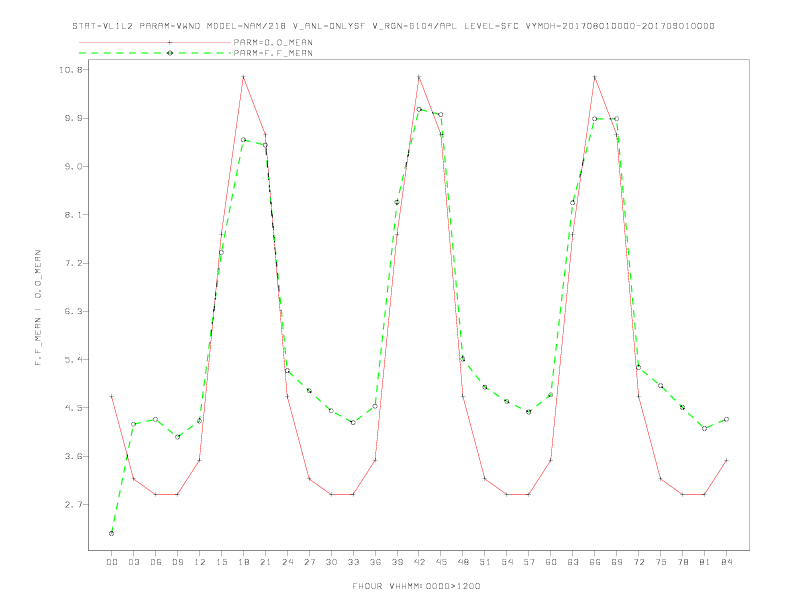Select the PARM=O.O_MEAN legend label
This screenshot has height=612, width=792.
point(273,42)
